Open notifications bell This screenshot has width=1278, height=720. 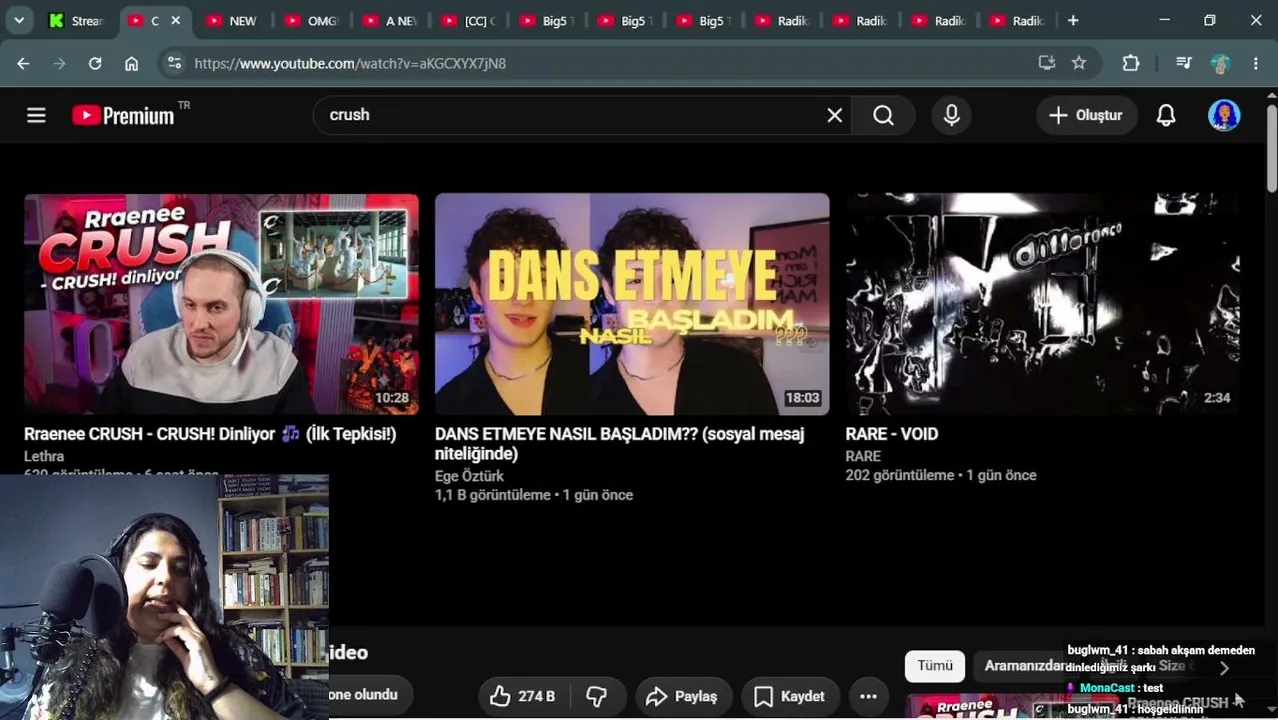pyautogui.click(x=1166, y=115)
